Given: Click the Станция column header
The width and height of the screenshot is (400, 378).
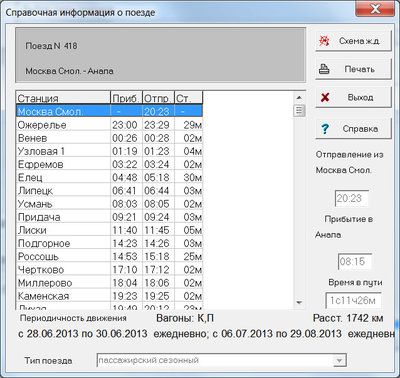Looking at the screenshot, I should (63, 98).
